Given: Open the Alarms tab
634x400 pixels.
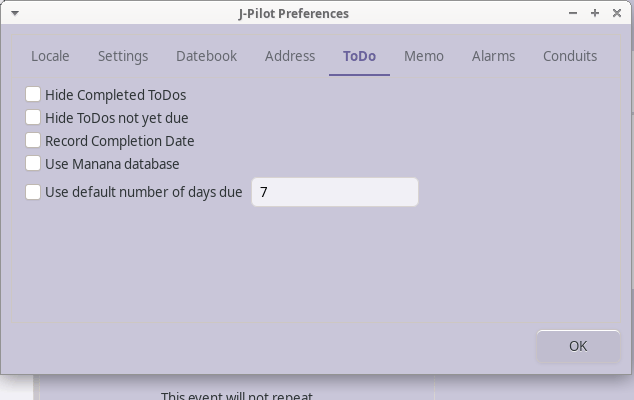Looking at the screenshot, I should pos(493,56).
